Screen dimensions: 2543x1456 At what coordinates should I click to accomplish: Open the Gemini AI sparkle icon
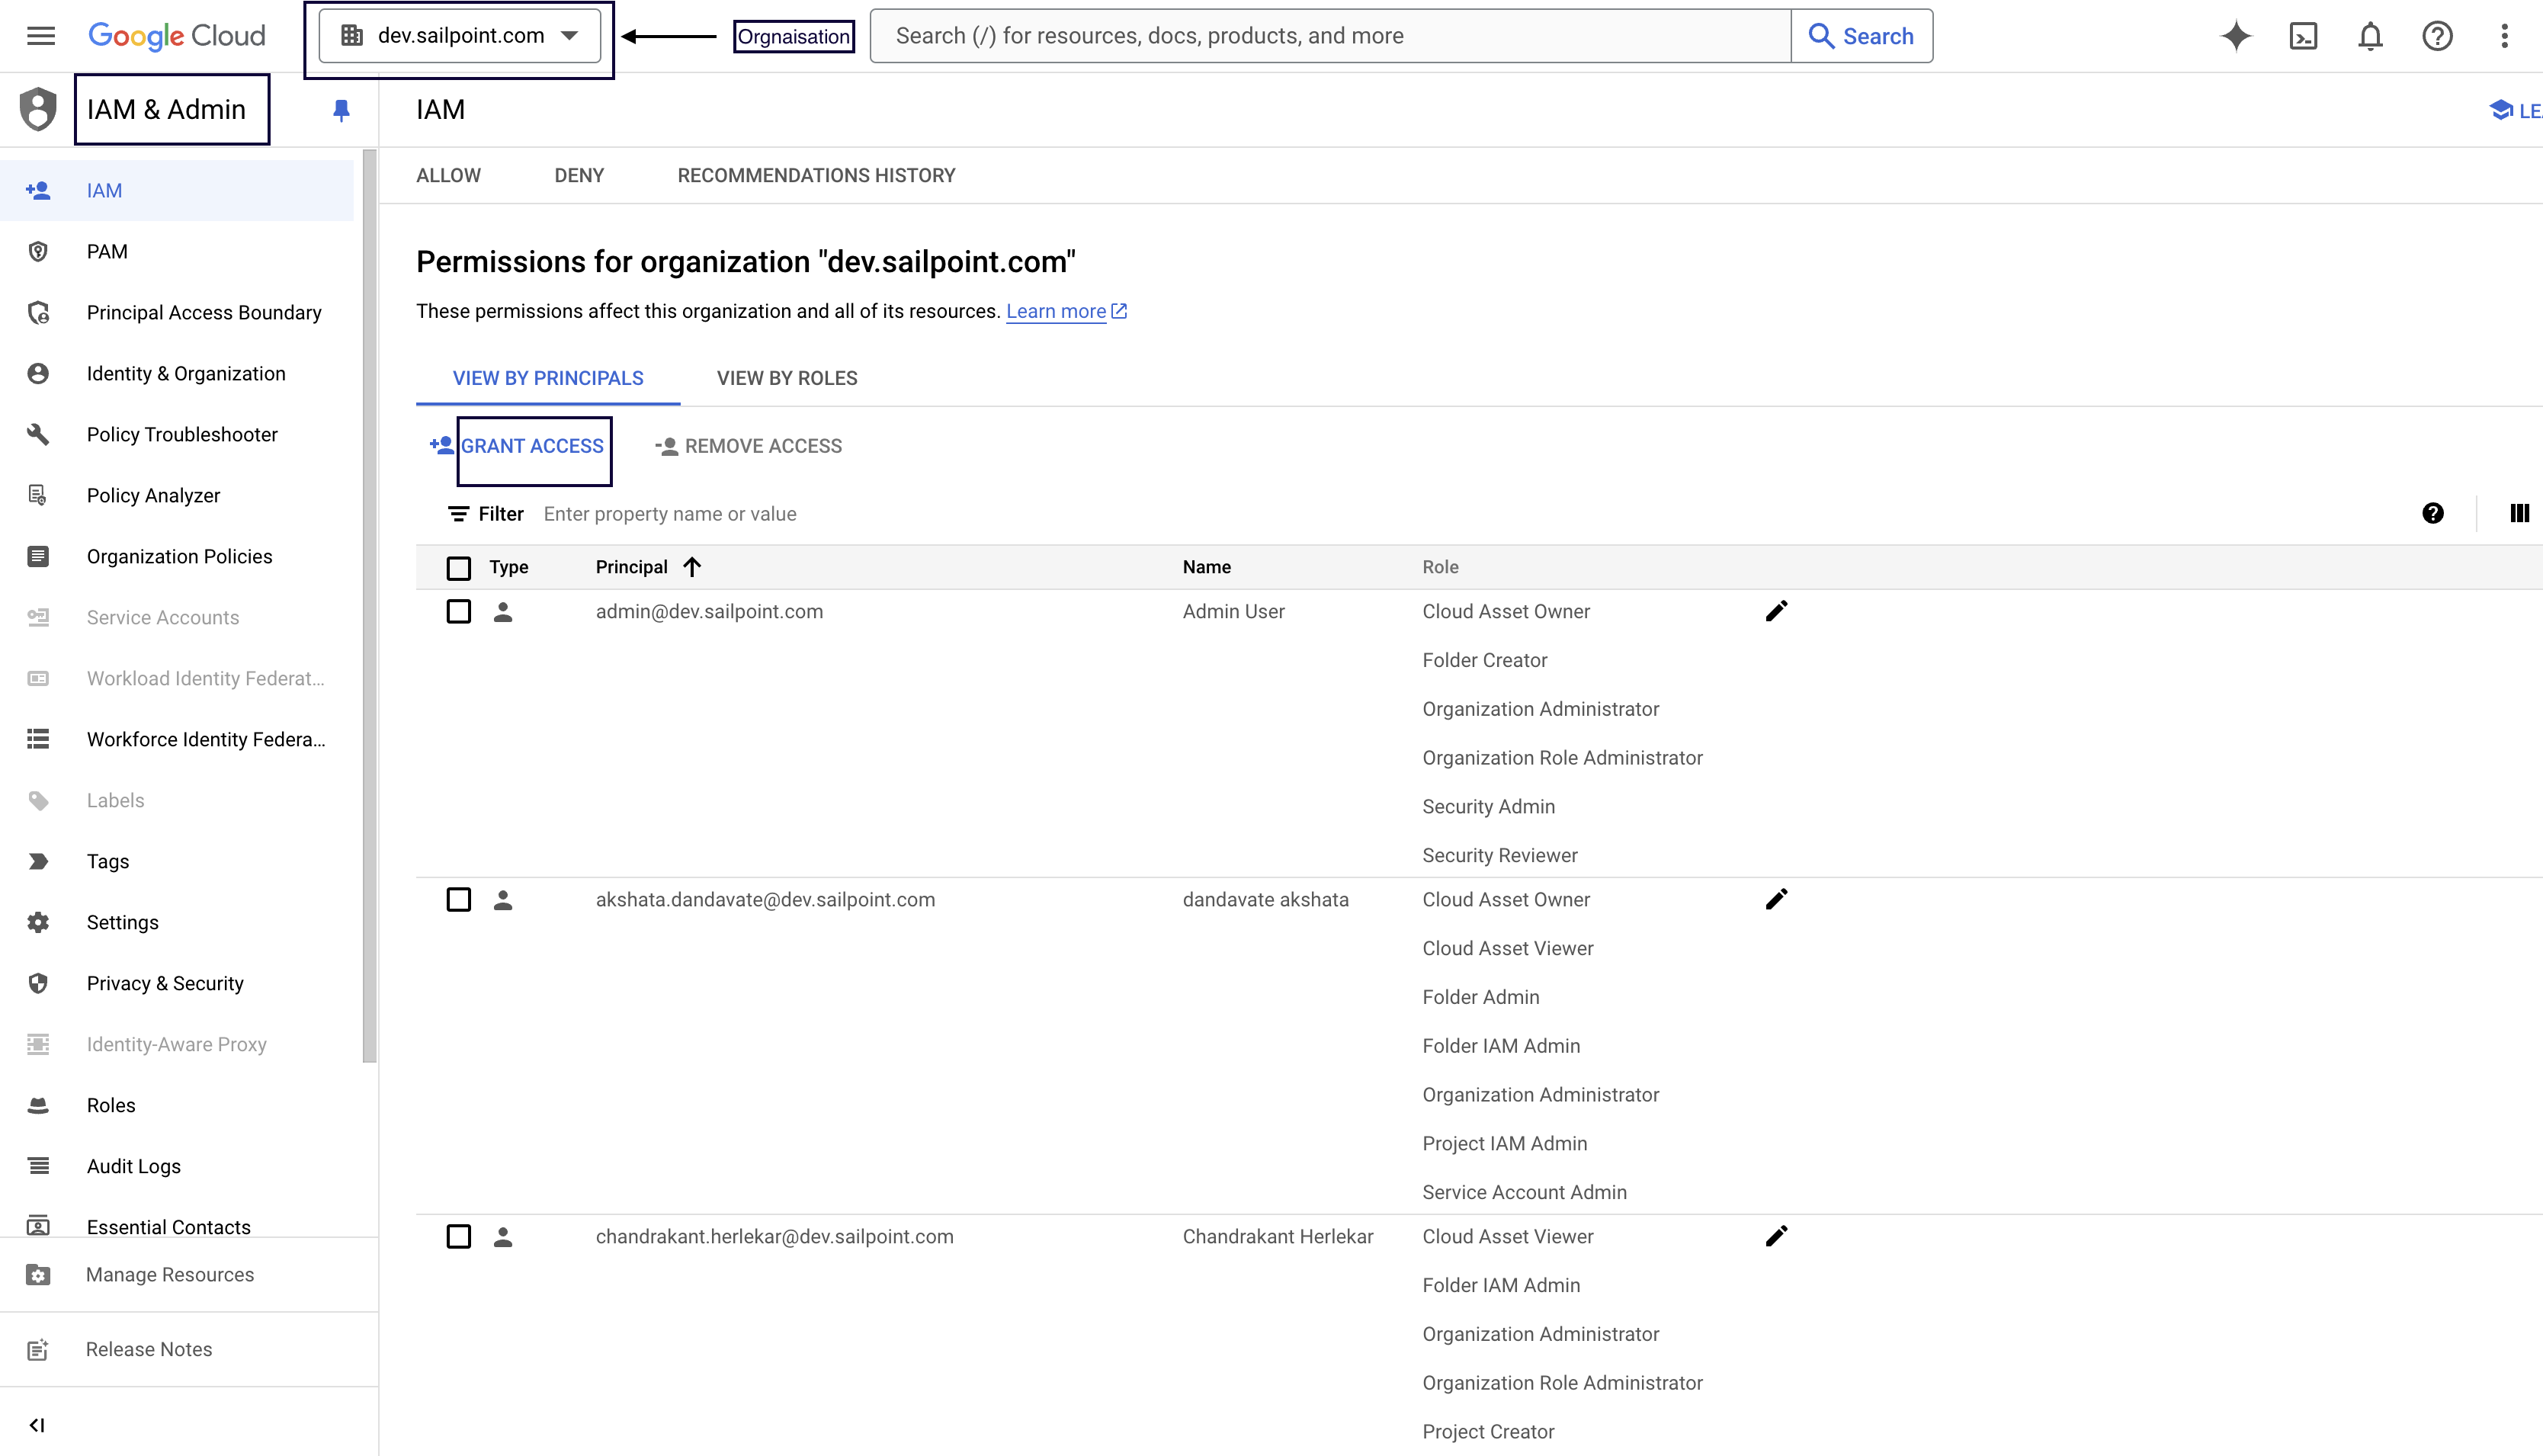(2236, 36)
